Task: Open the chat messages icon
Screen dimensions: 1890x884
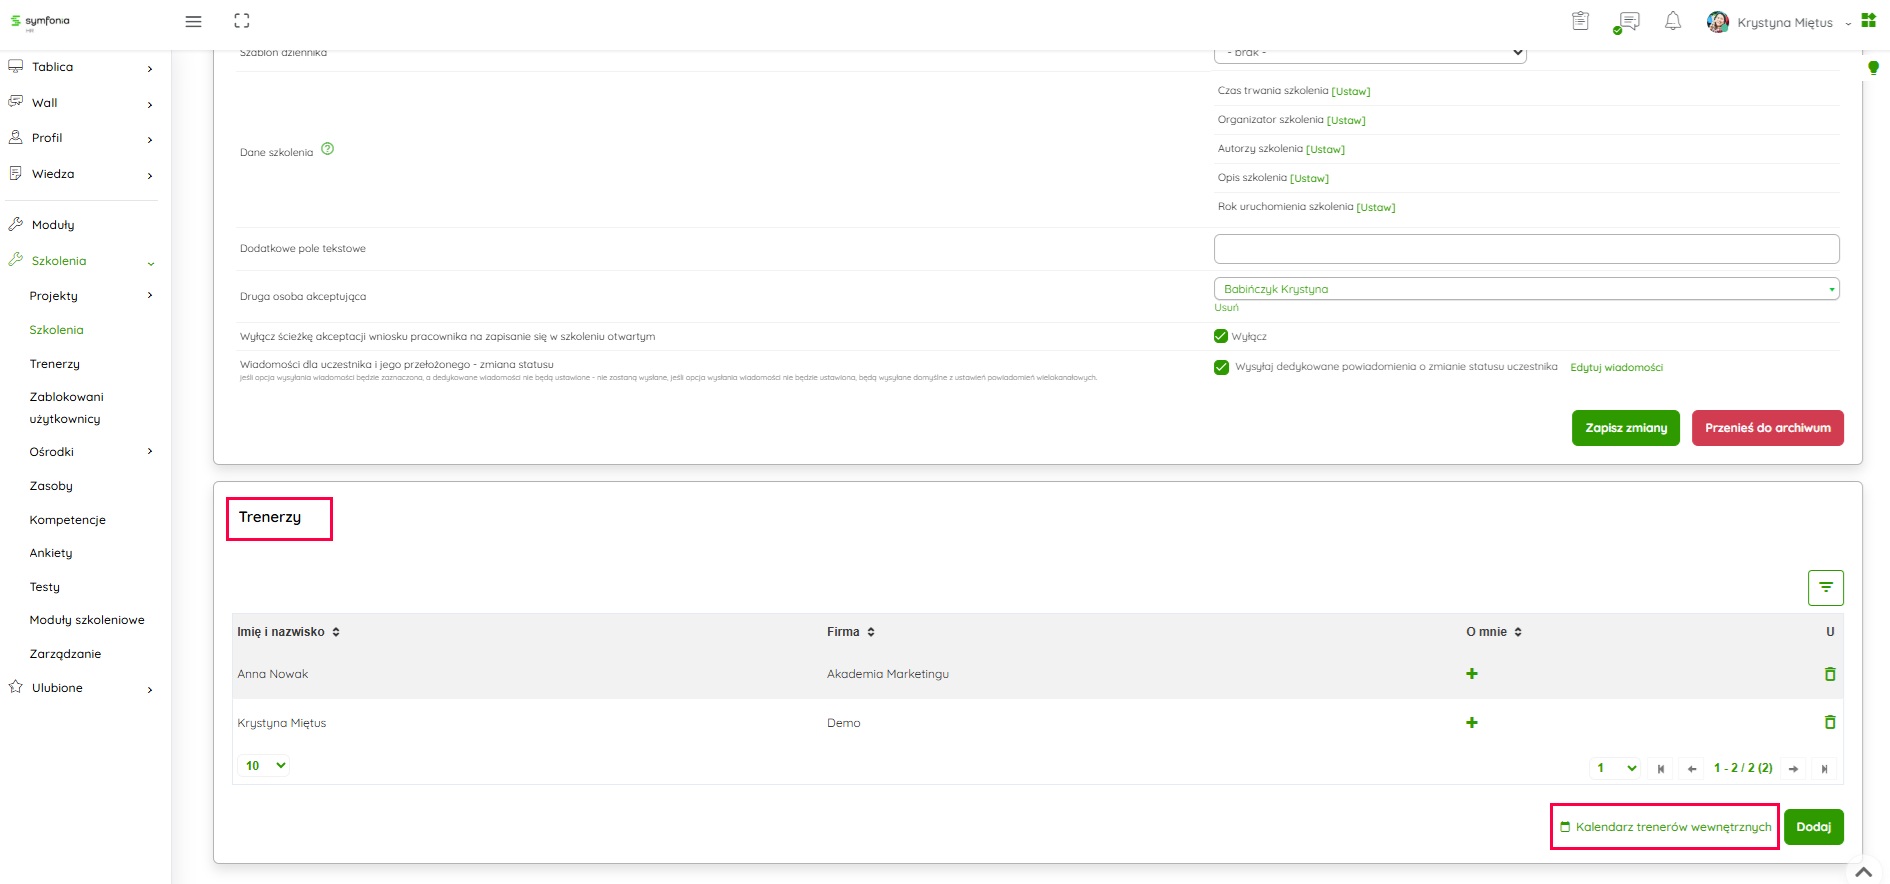Action: 1628,21
